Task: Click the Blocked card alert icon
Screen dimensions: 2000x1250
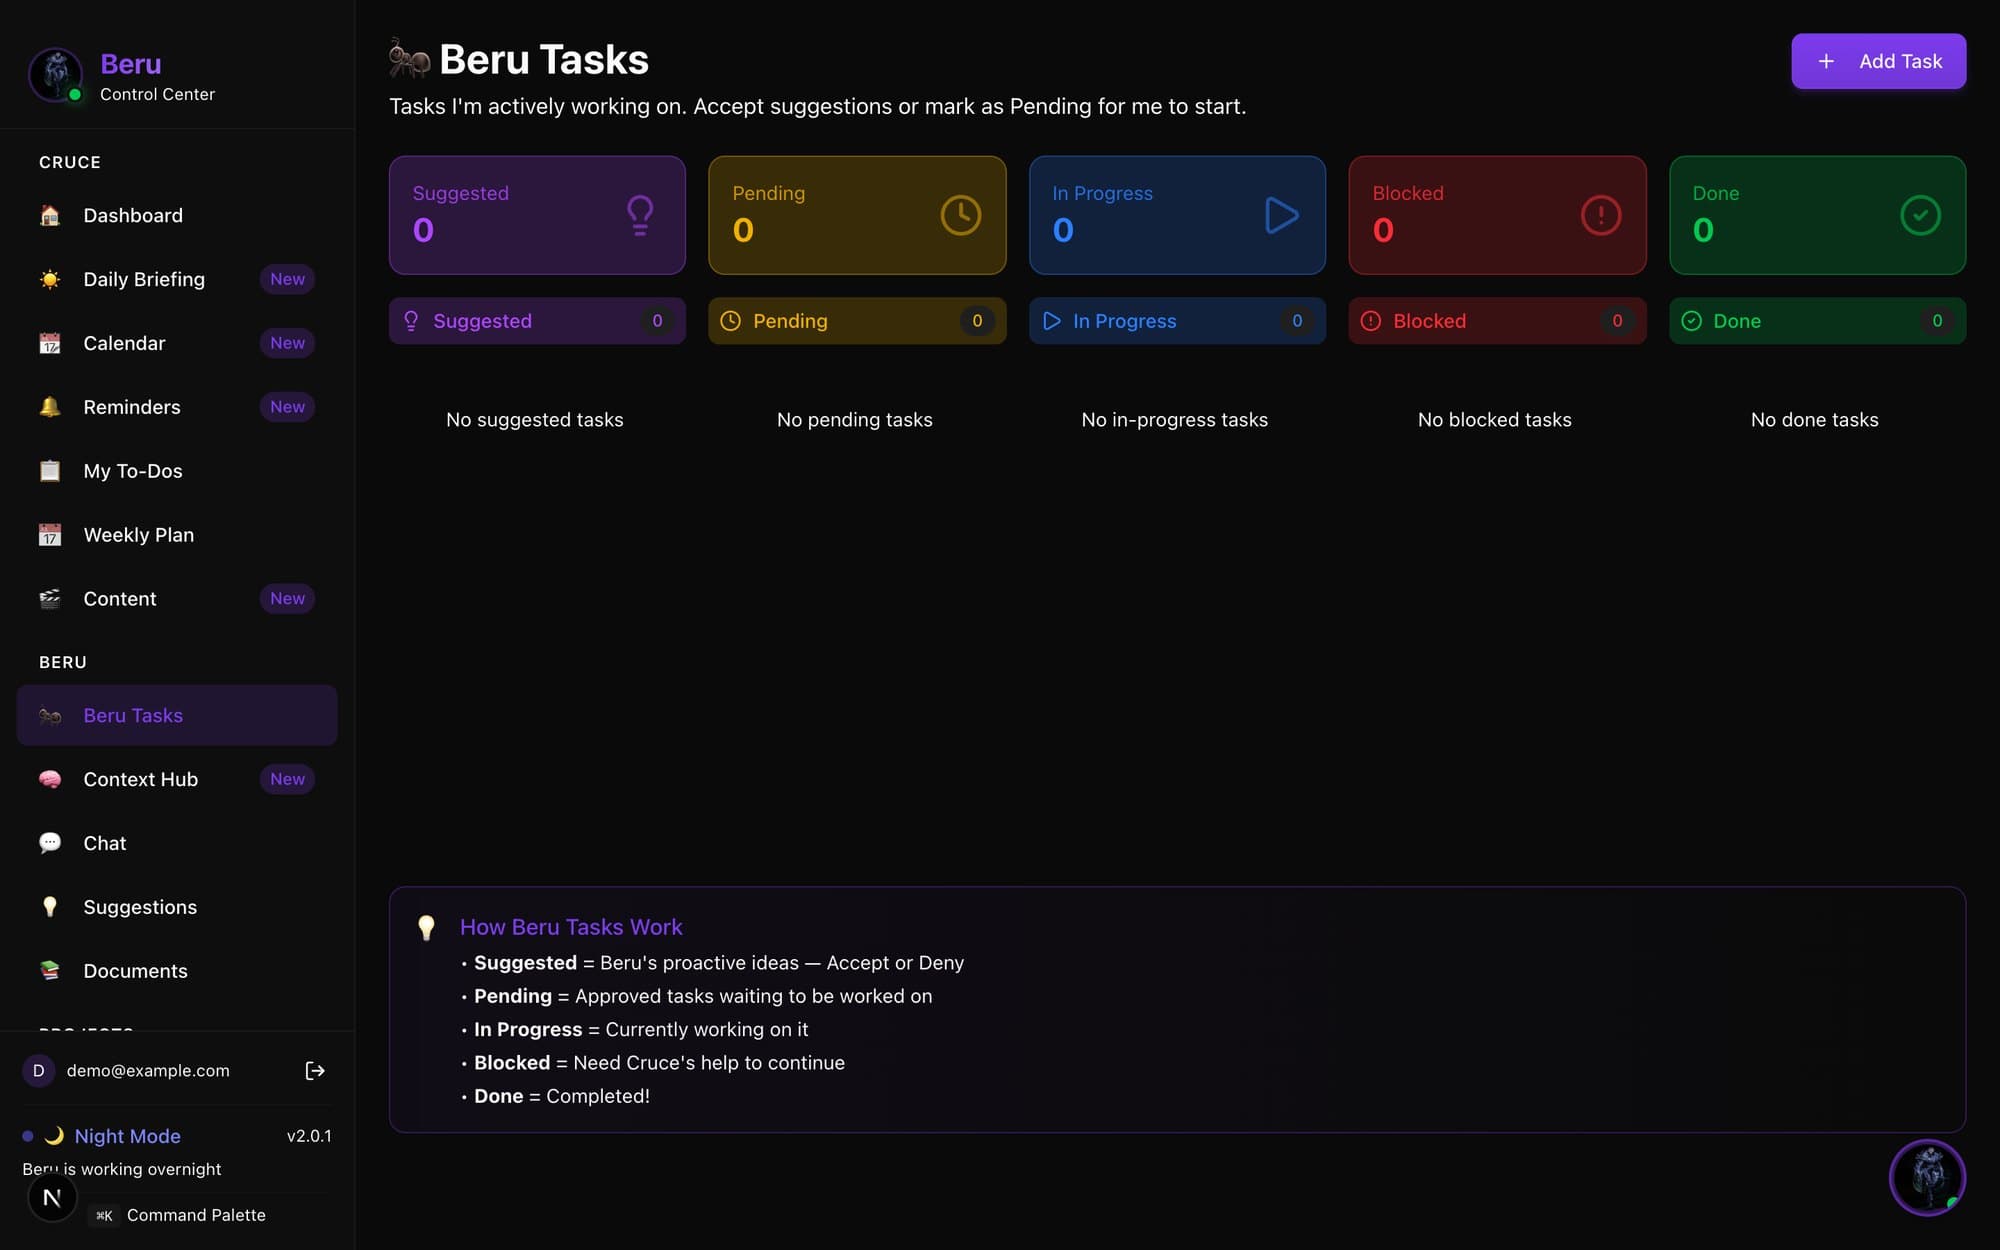Action: (x=1600, y=215)
